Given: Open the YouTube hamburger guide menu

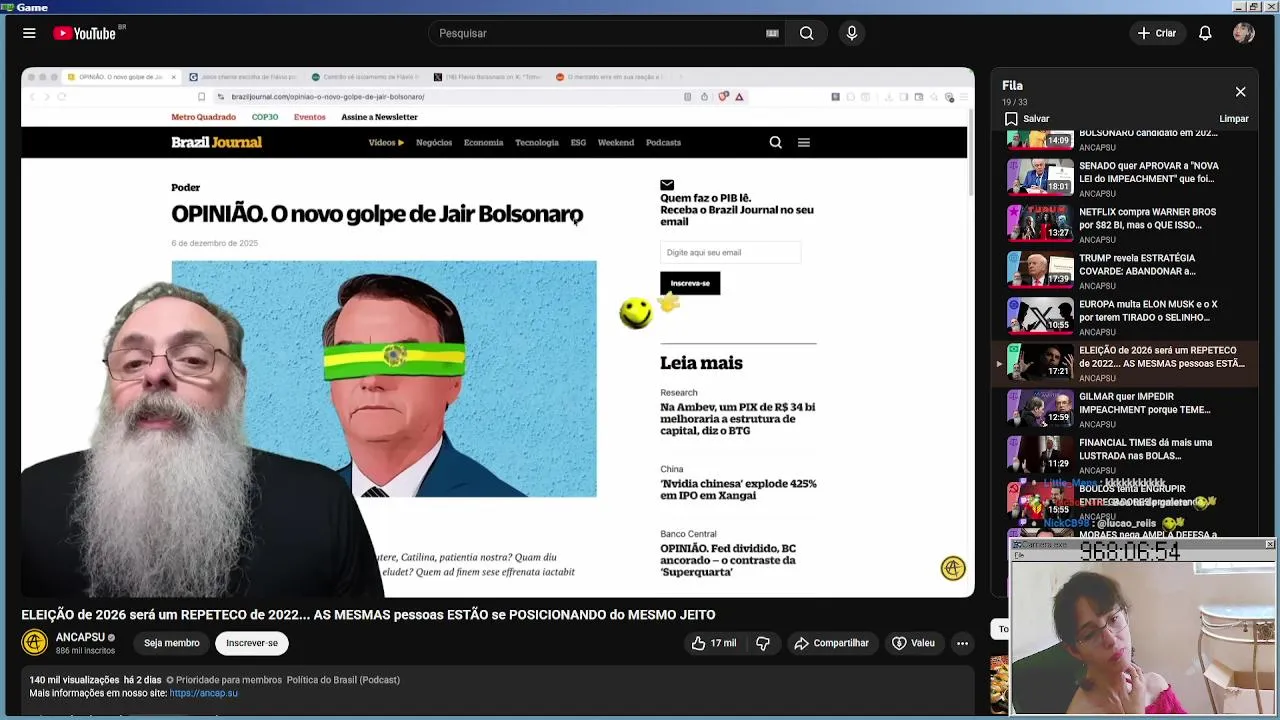Looking at the screenshot, I should [x=29, y=33].
